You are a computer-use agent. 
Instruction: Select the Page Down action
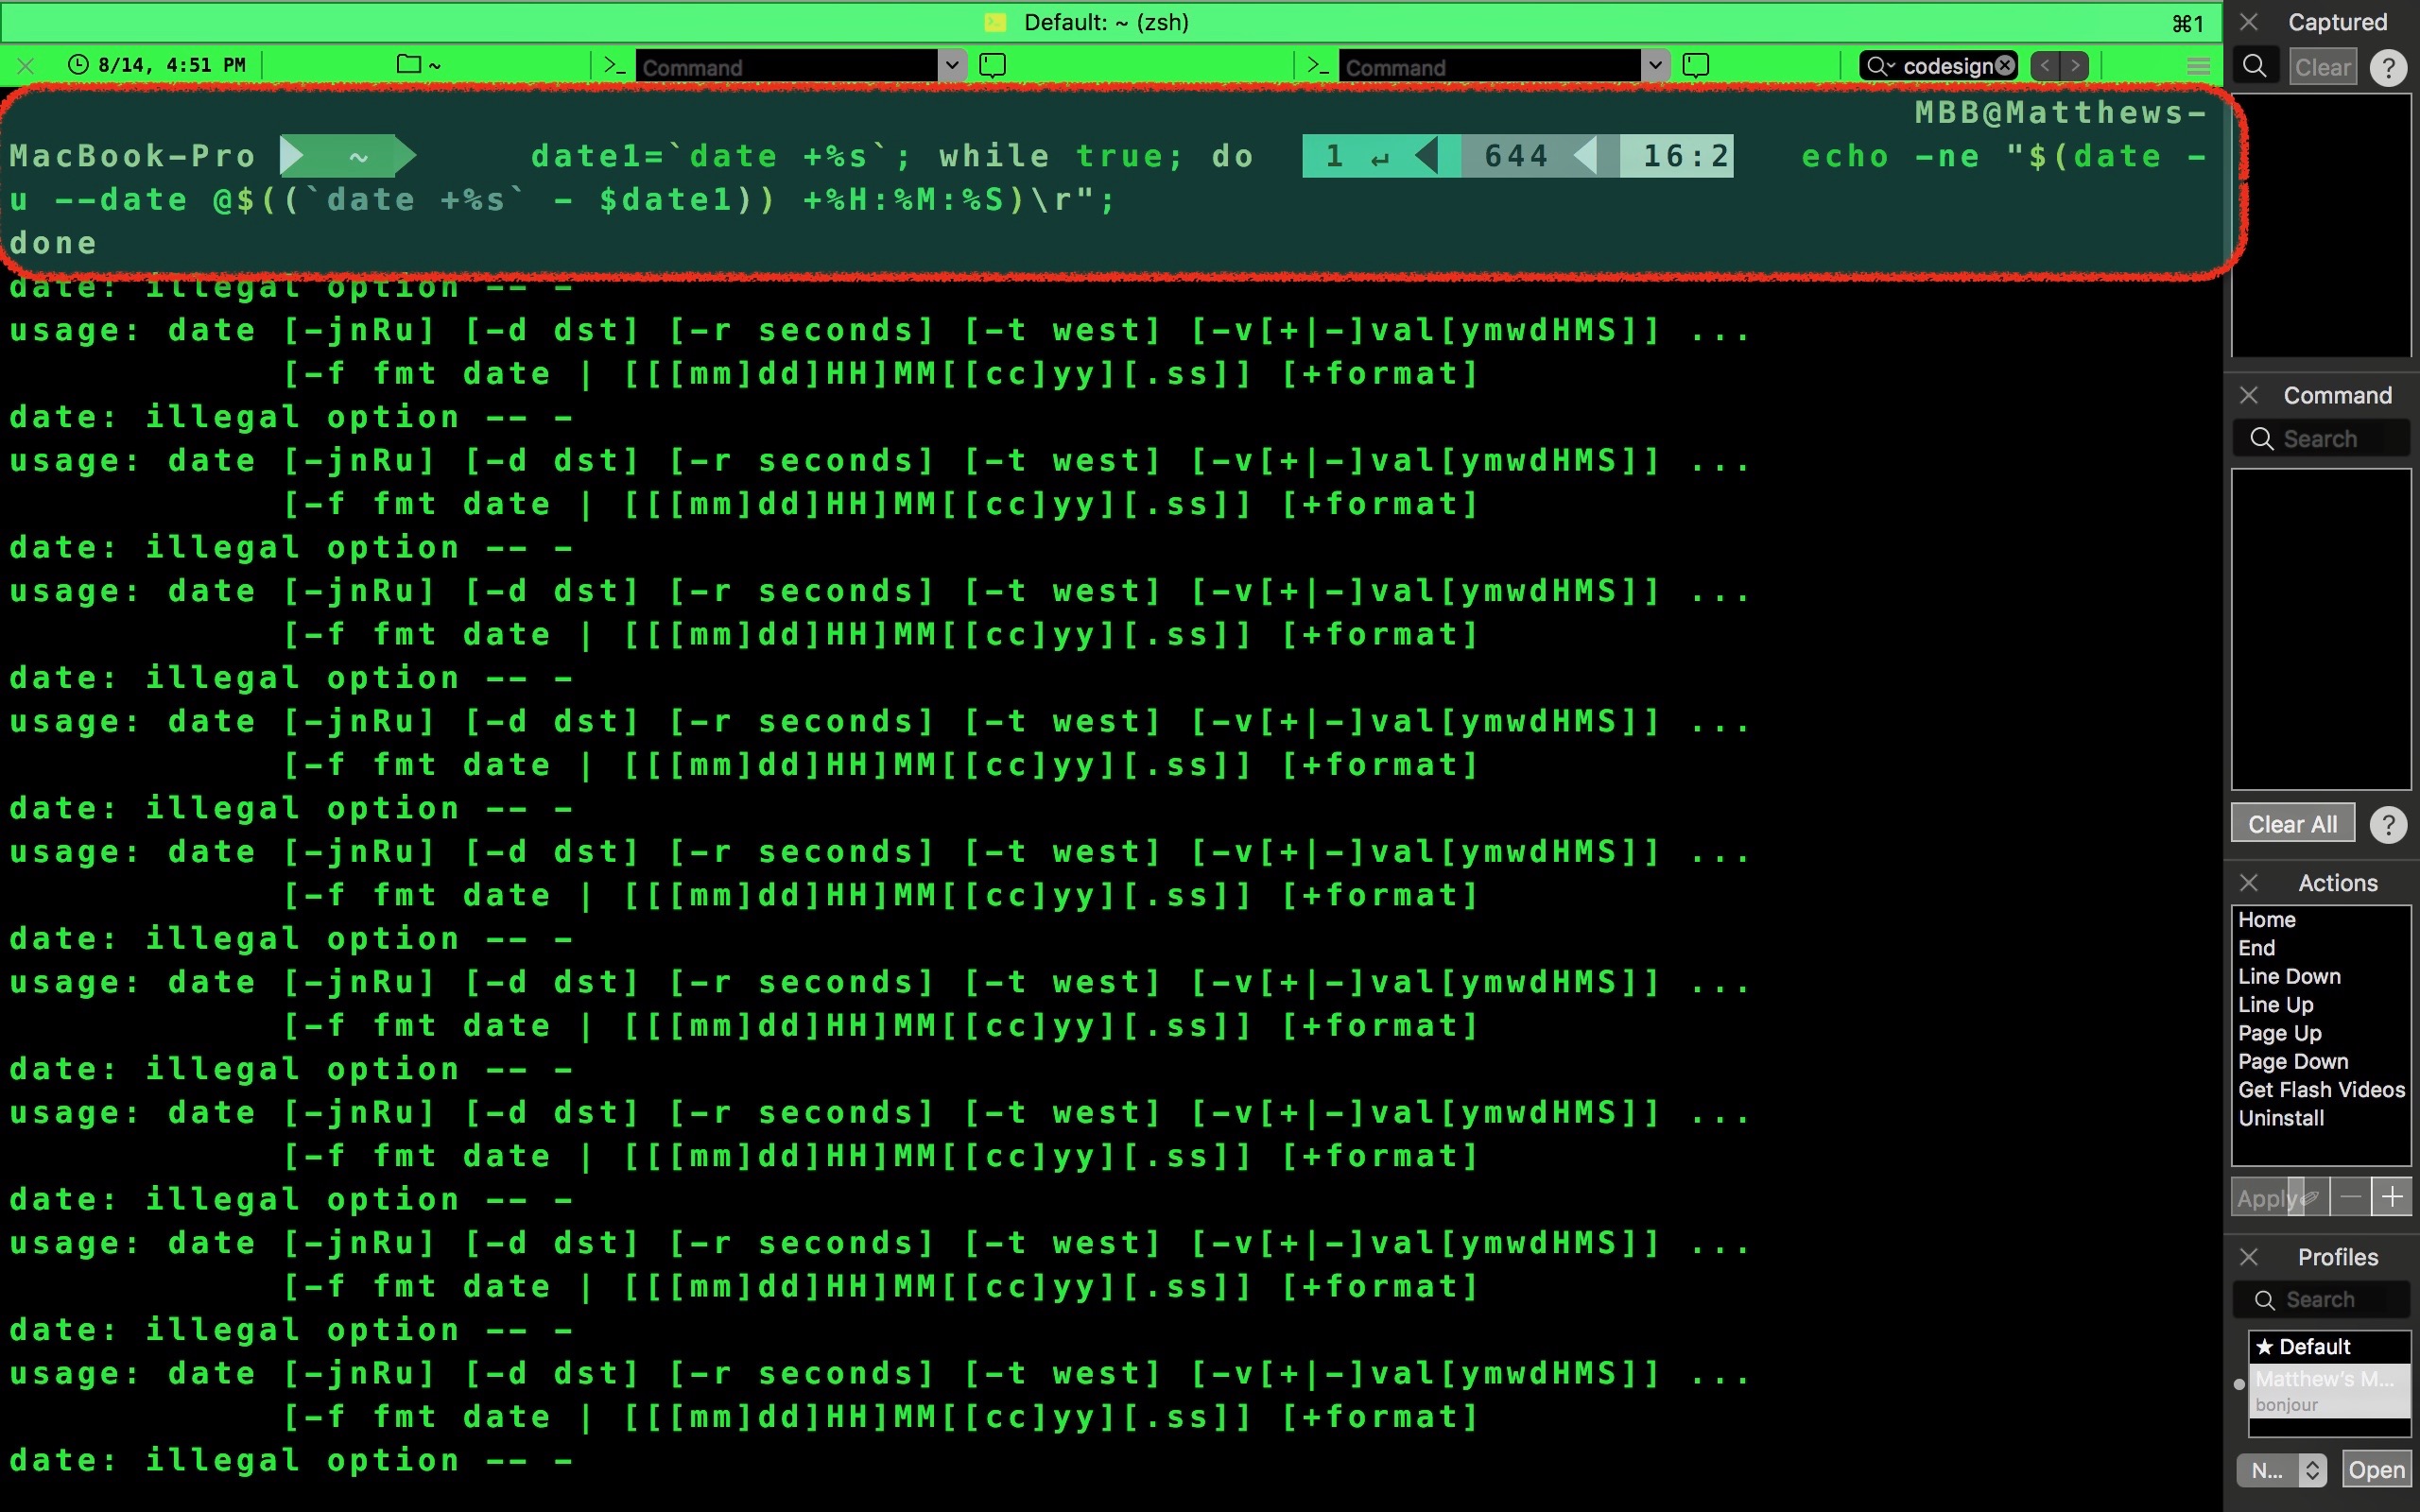(2293, 1061)
